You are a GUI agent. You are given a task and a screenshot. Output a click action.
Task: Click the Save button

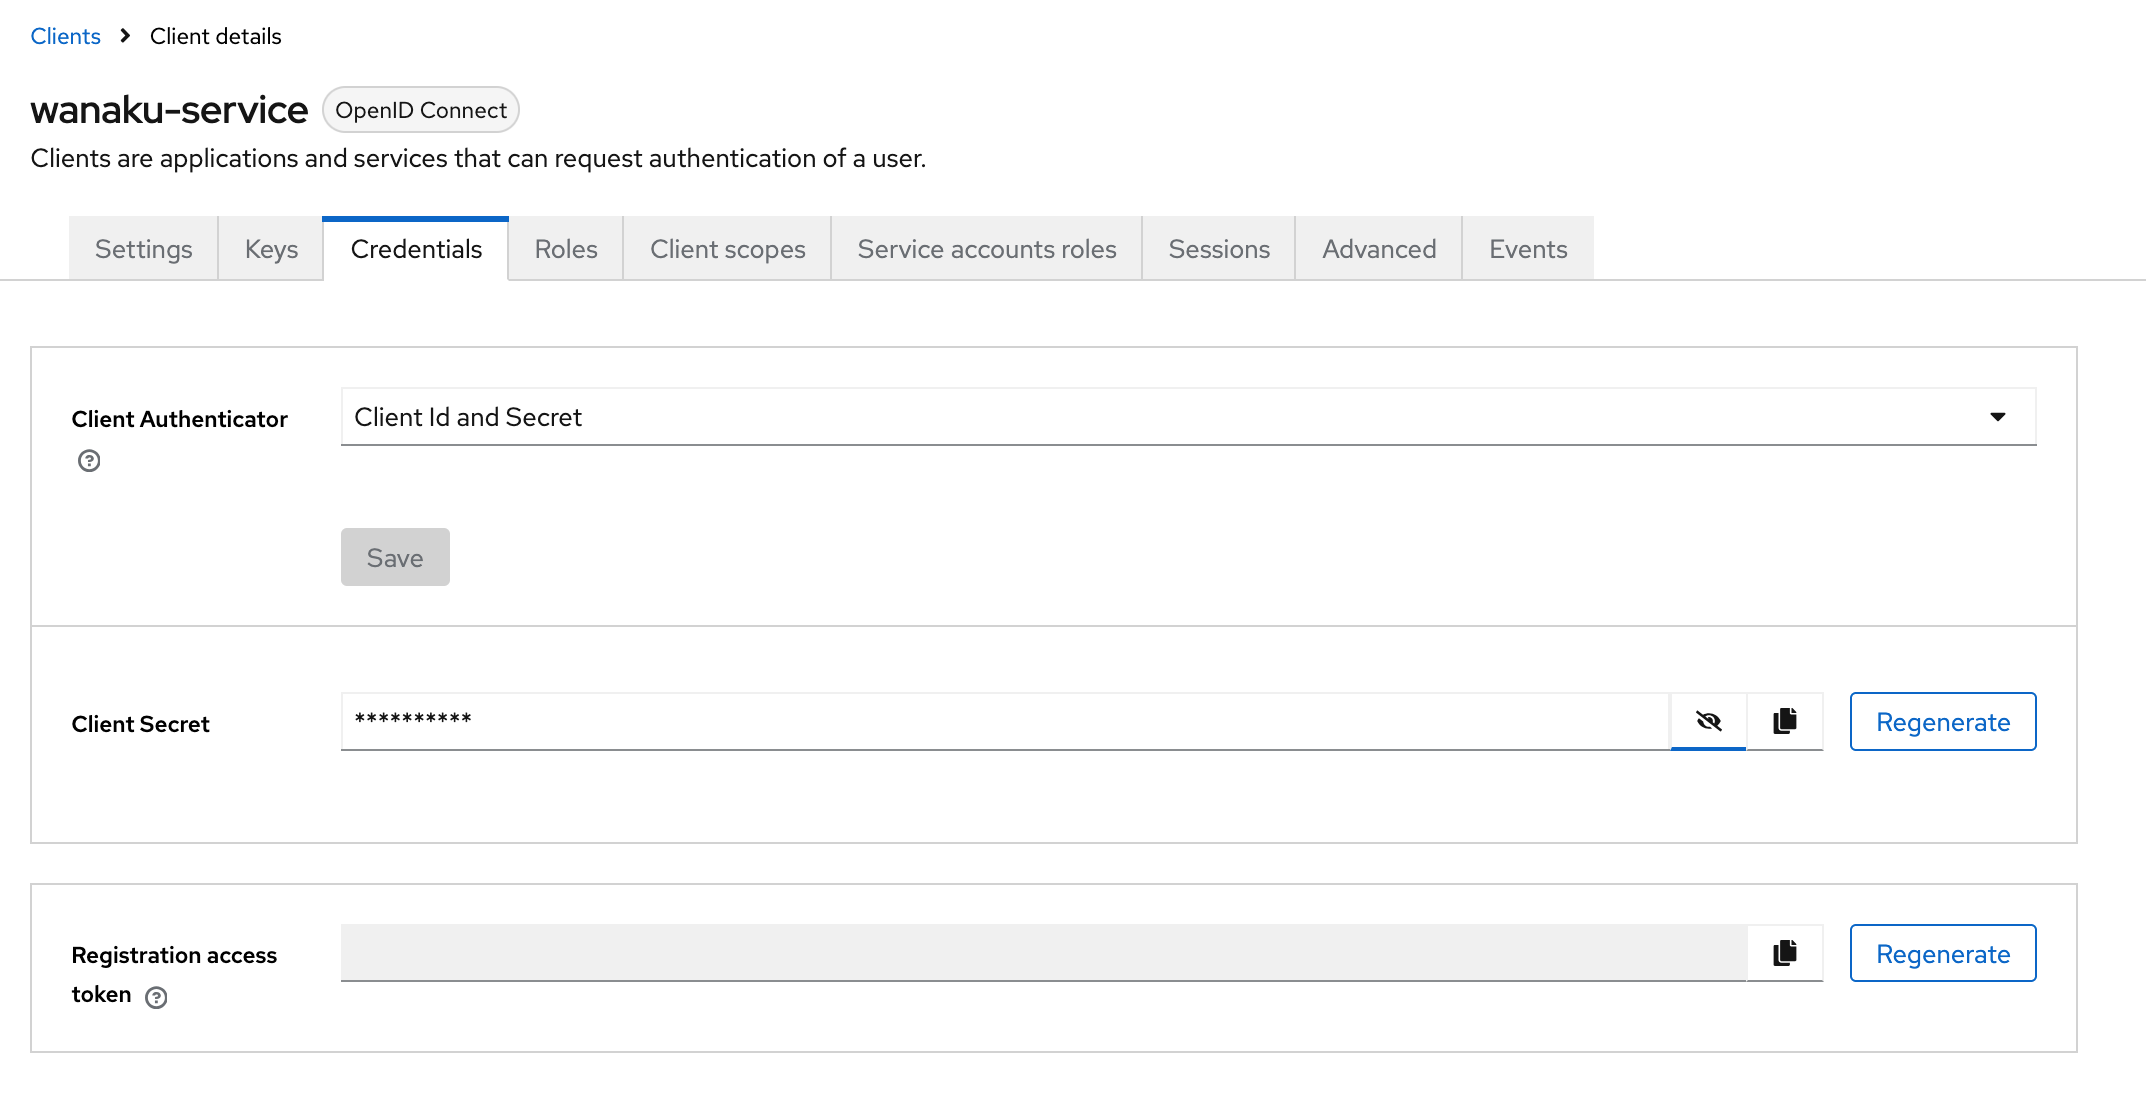tap(395, 557)
